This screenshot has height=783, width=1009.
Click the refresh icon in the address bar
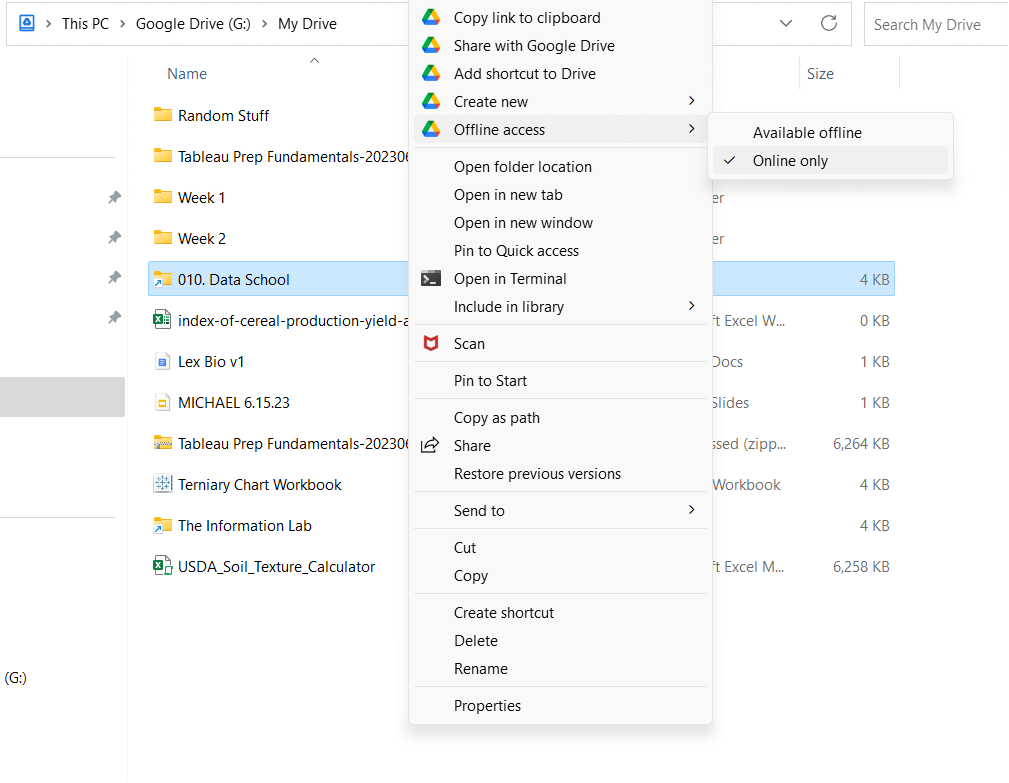click(x=828, y=24)
